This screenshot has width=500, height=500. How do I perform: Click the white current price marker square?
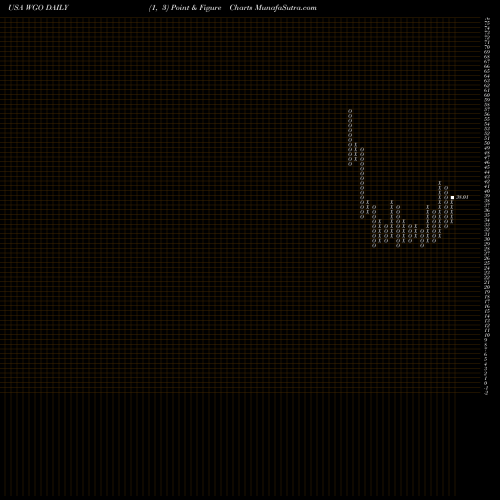452,197
